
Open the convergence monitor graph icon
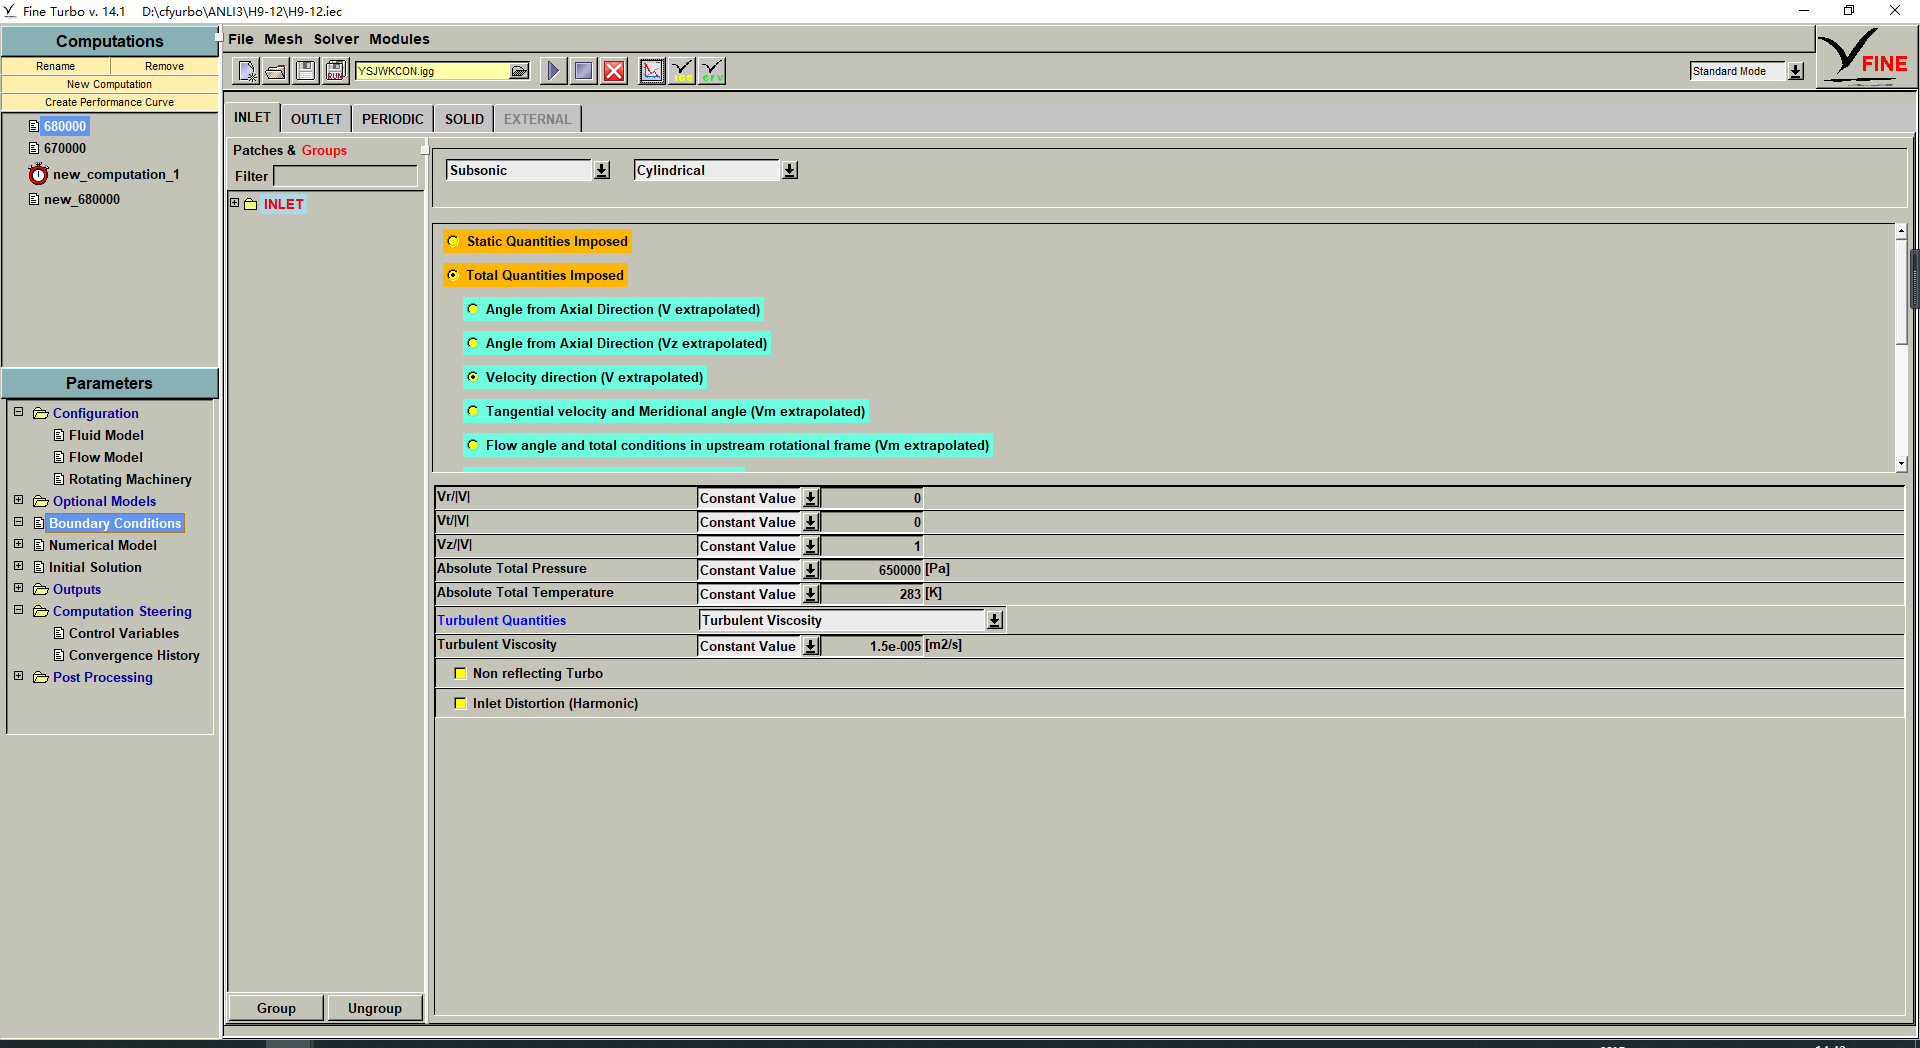651,71
